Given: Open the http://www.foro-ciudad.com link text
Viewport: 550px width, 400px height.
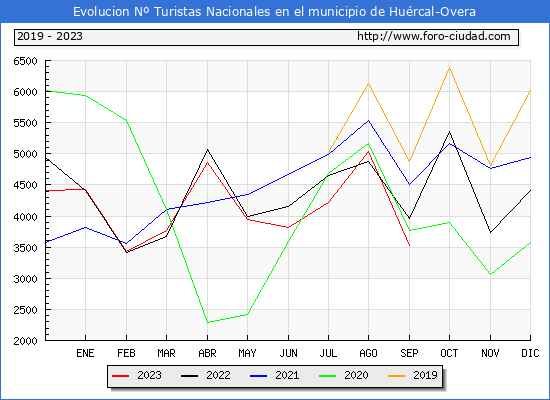Looking at the screenshot, I should [434, 36].
